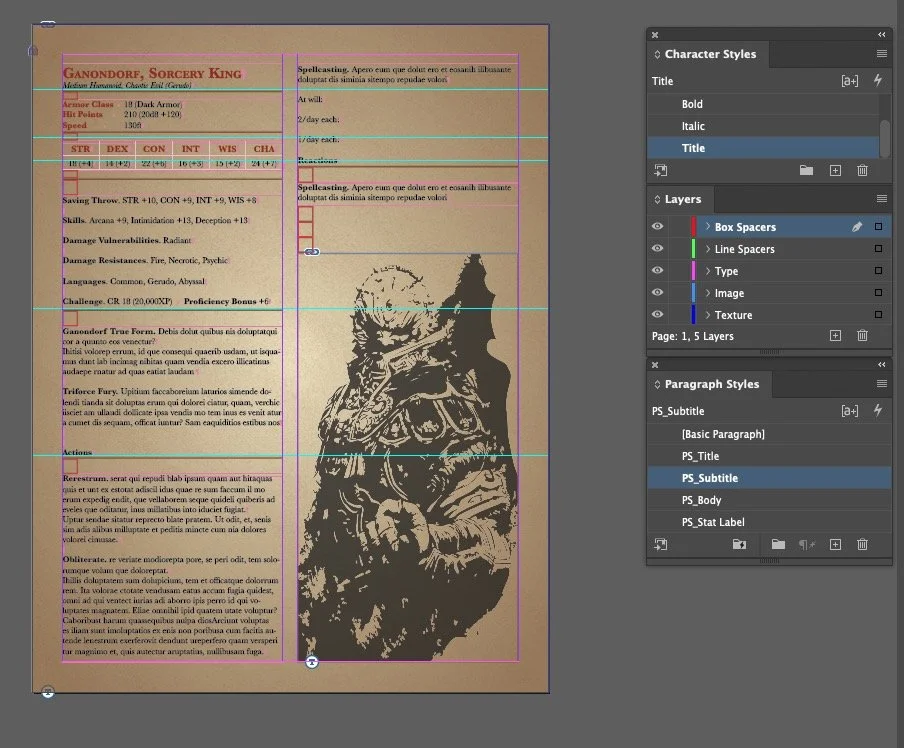The width and height of the screenshot is (904, 748).
Task: Click selection square on Texture layer
Action: [x=878, y=314]
